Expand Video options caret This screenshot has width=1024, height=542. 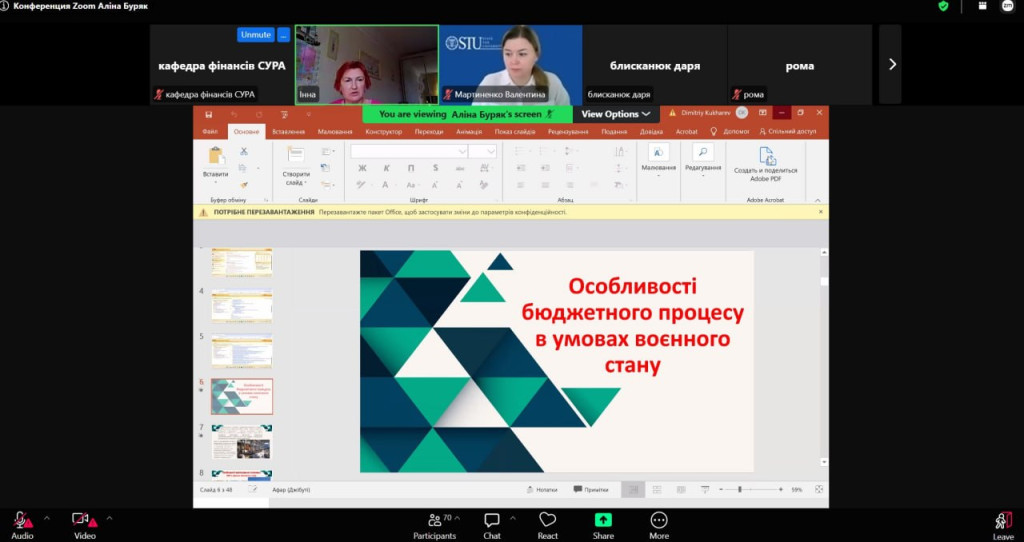point(109,518)
